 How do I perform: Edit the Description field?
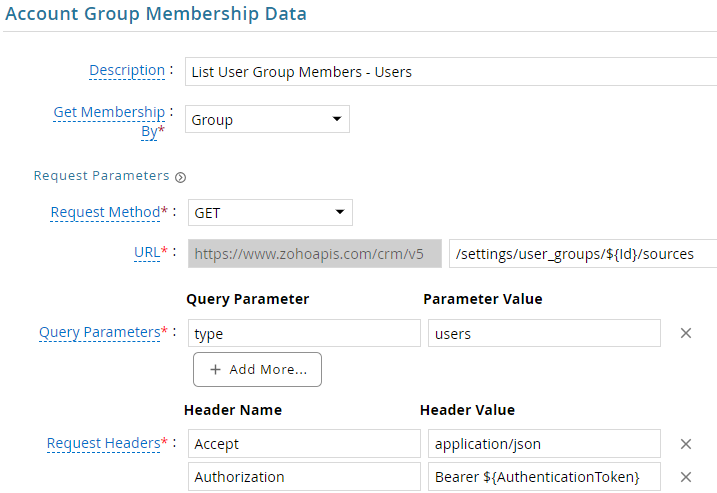[x=451, y=72]
